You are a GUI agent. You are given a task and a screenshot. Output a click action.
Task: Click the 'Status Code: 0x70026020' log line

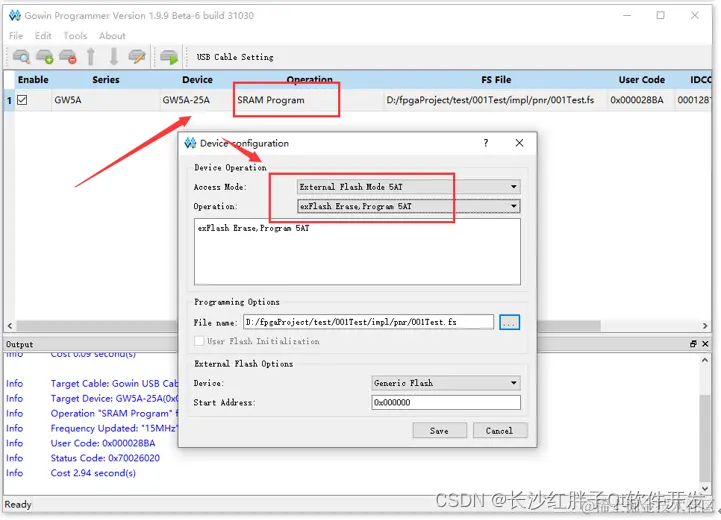(x=105, y=458)
